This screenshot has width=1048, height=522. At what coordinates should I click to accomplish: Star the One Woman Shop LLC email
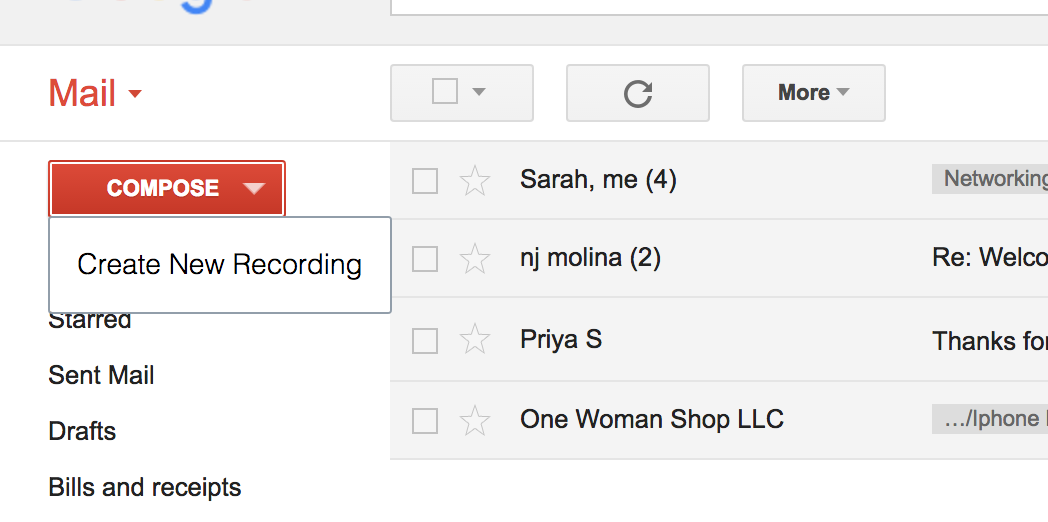(474, 421)
